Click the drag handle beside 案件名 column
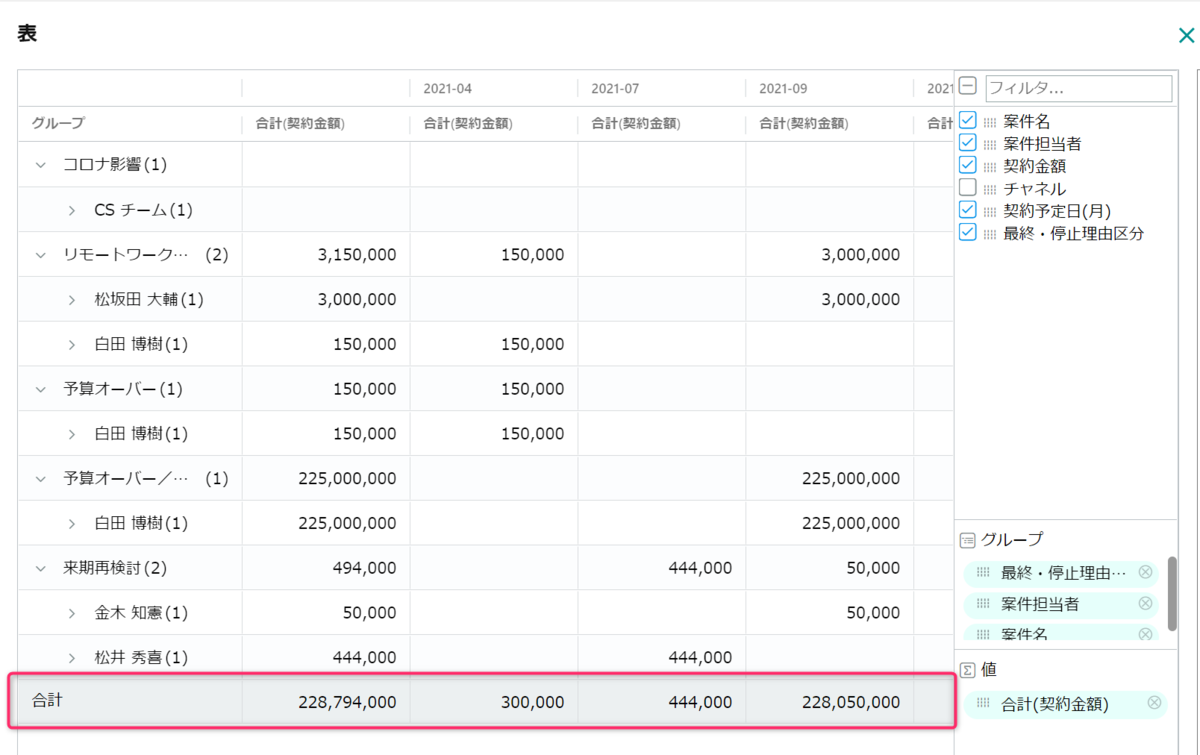The image size is (1200, 755). [x=990, y=122]
